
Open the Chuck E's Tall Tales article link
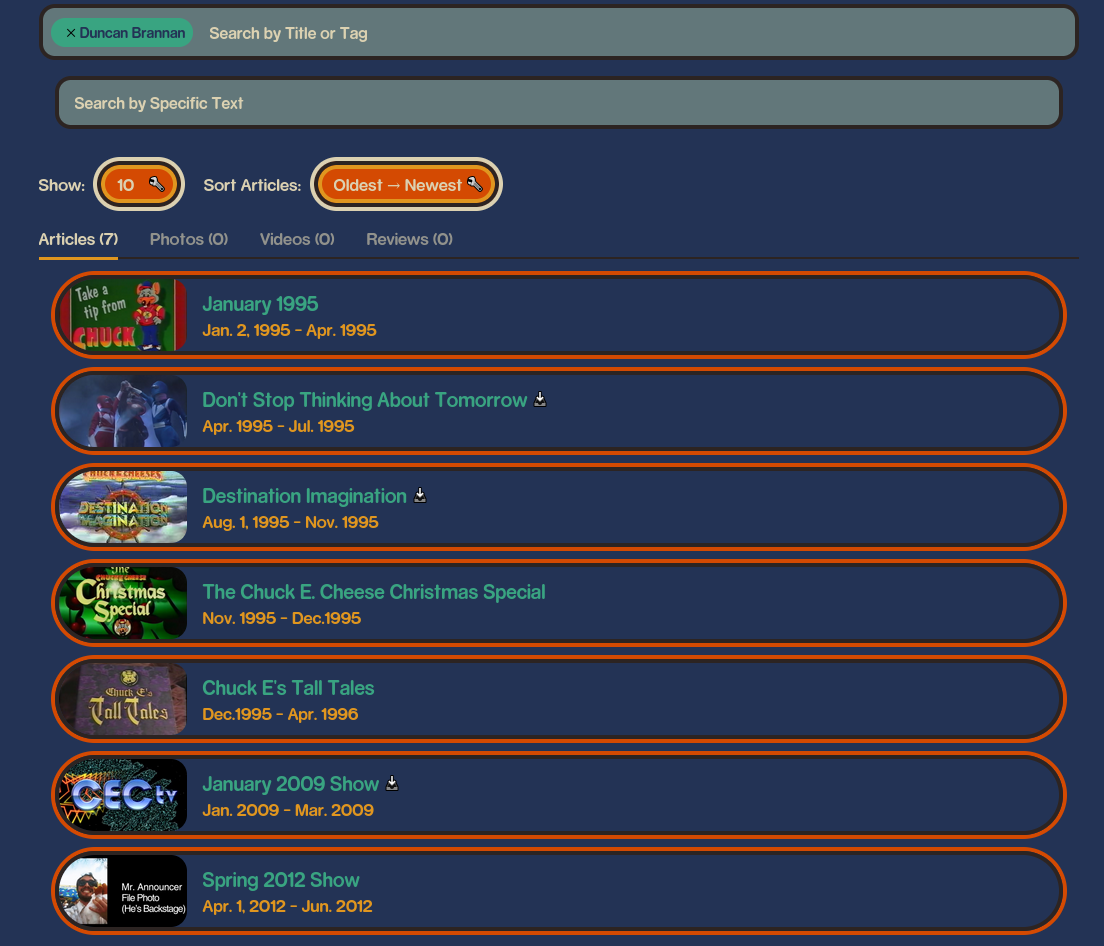click(288, 688)
